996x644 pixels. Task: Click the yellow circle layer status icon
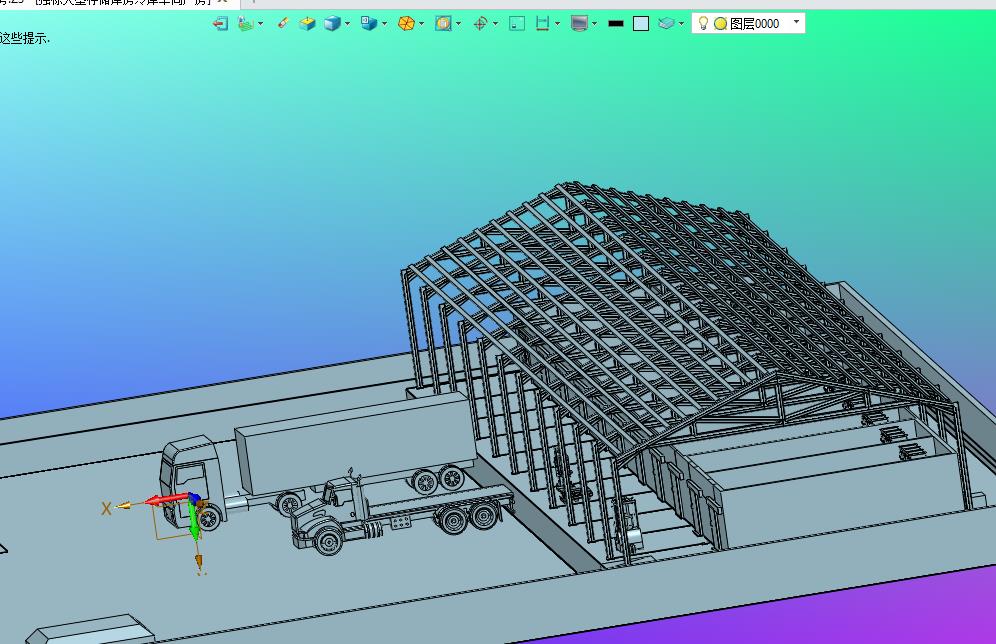tap(720, 24)
